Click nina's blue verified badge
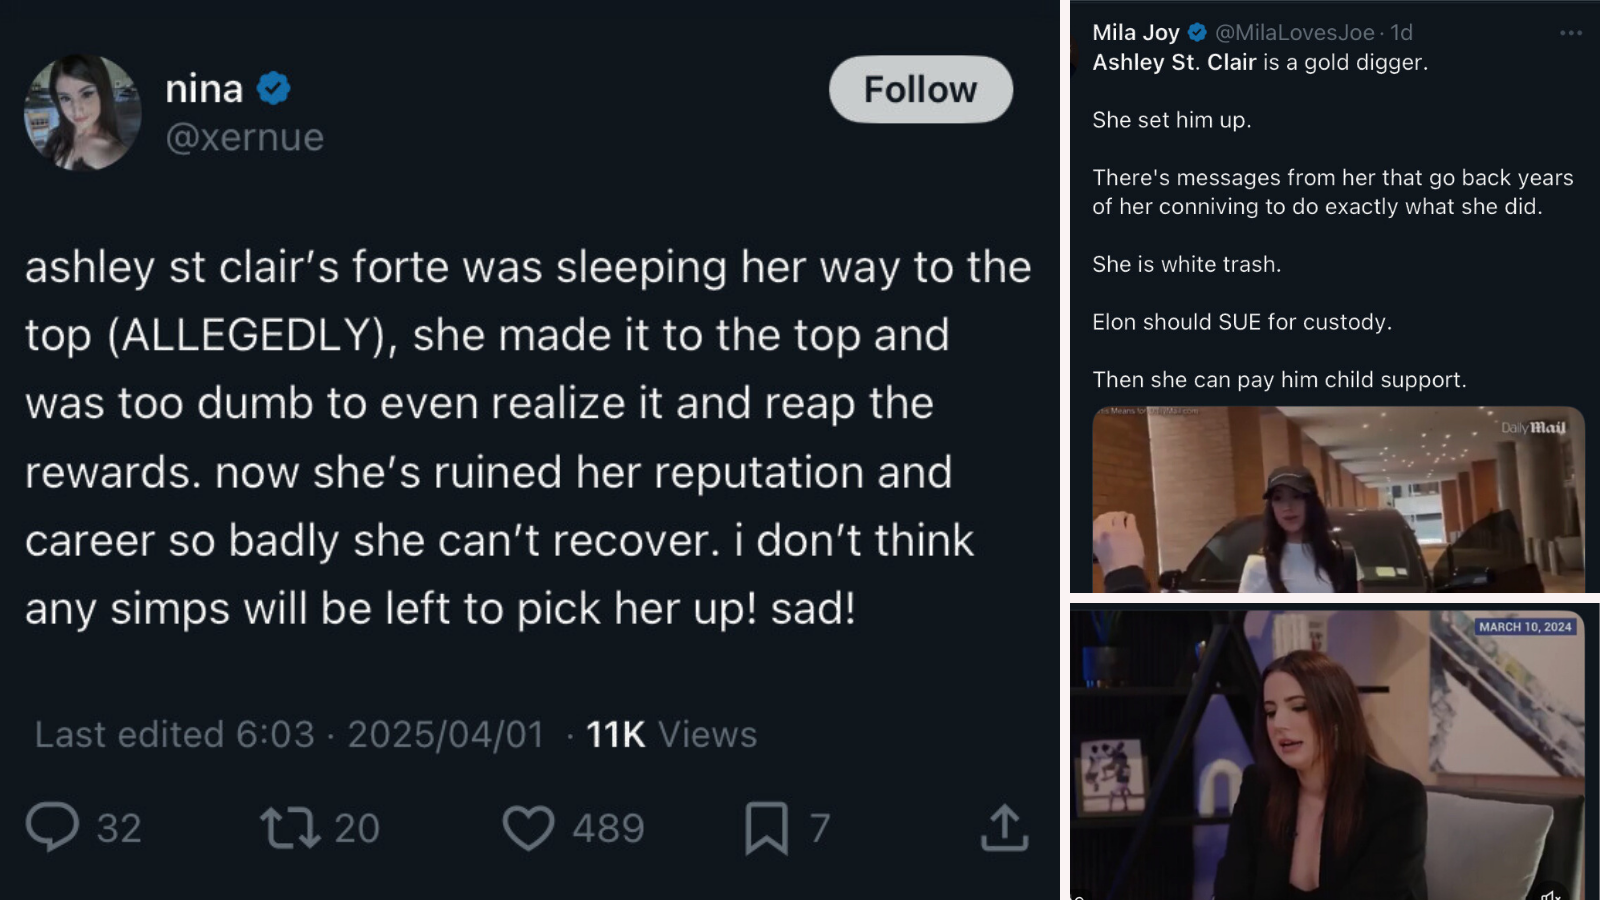Viewport: 1600px width, 900px height. pyautogui.click(x=274, y=89)
